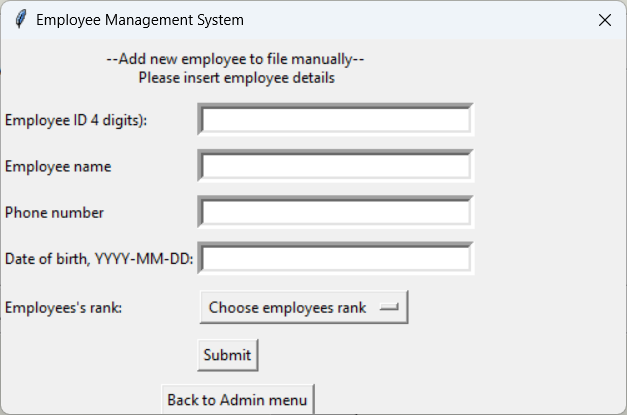
Task: Click the 'Employee name' label
Action: tap(58, 166)
